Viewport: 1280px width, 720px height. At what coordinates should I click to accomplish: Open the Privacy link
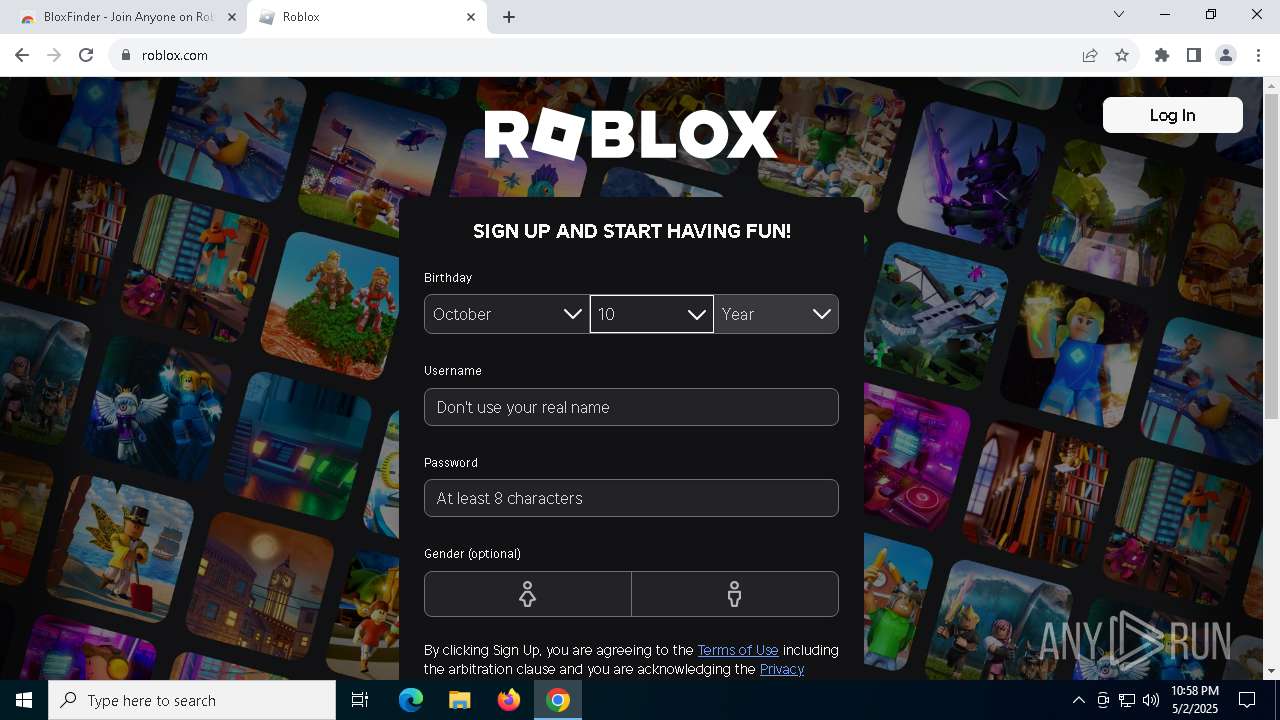pyautogui.click(x=782, y=669)
